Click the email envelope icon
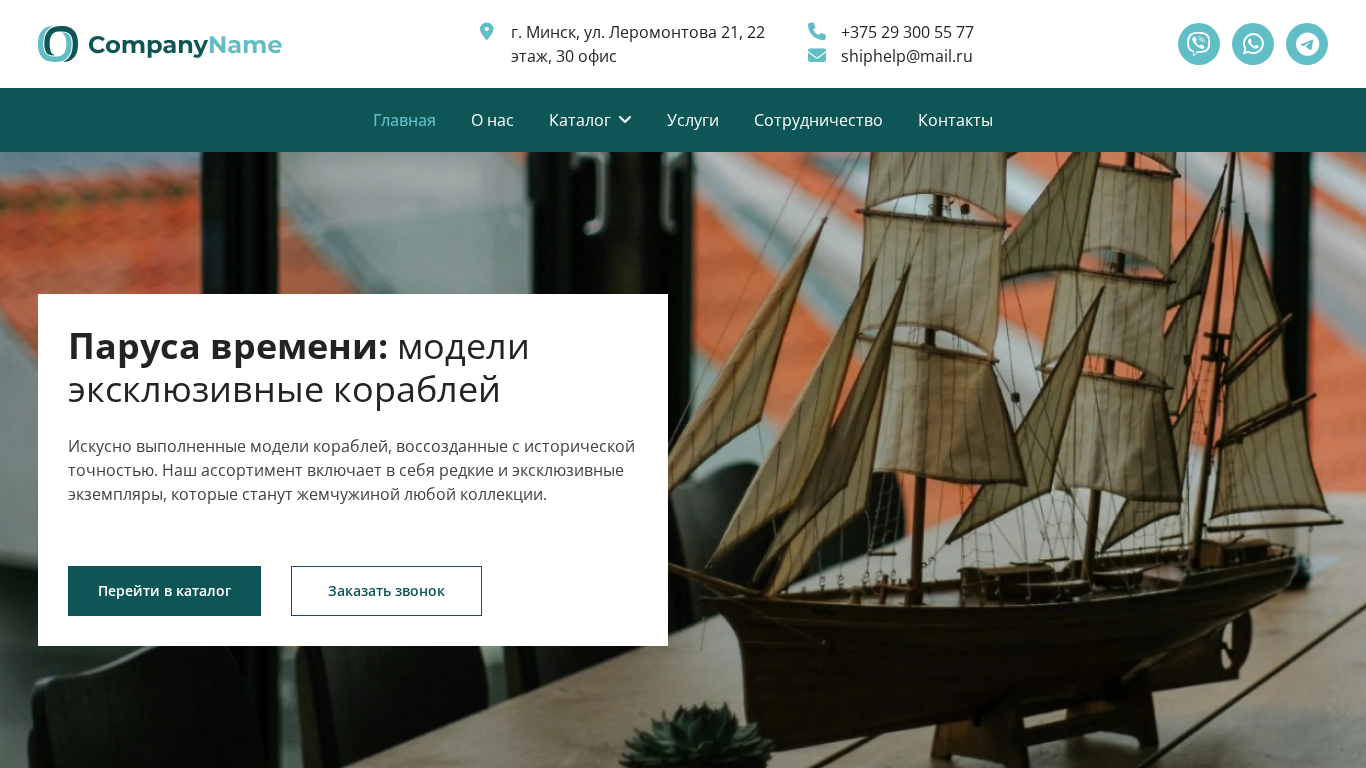This screenshot has height=768, width=1366. (817, 55)
